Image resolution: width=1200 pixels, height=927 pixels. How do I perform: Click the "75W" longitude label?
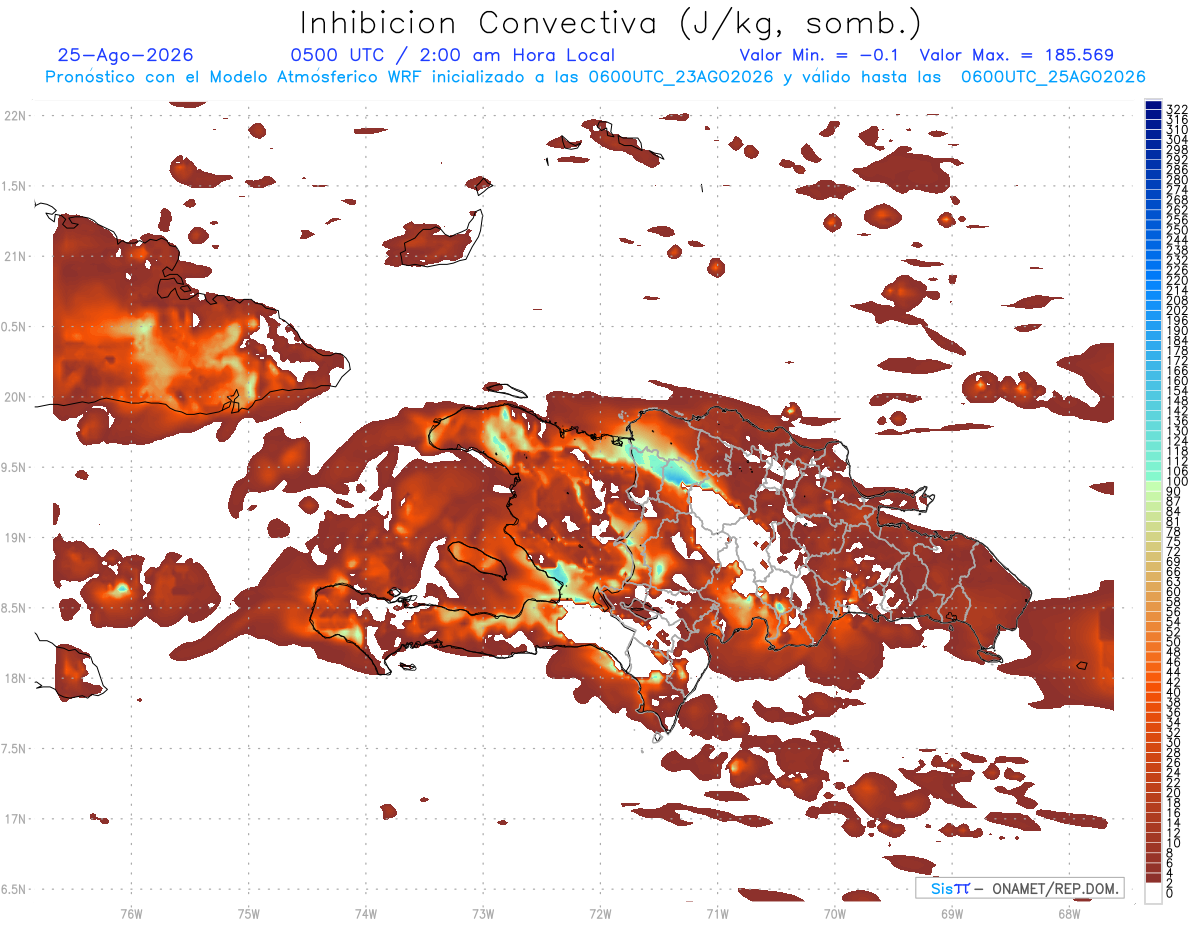(249, 913)
